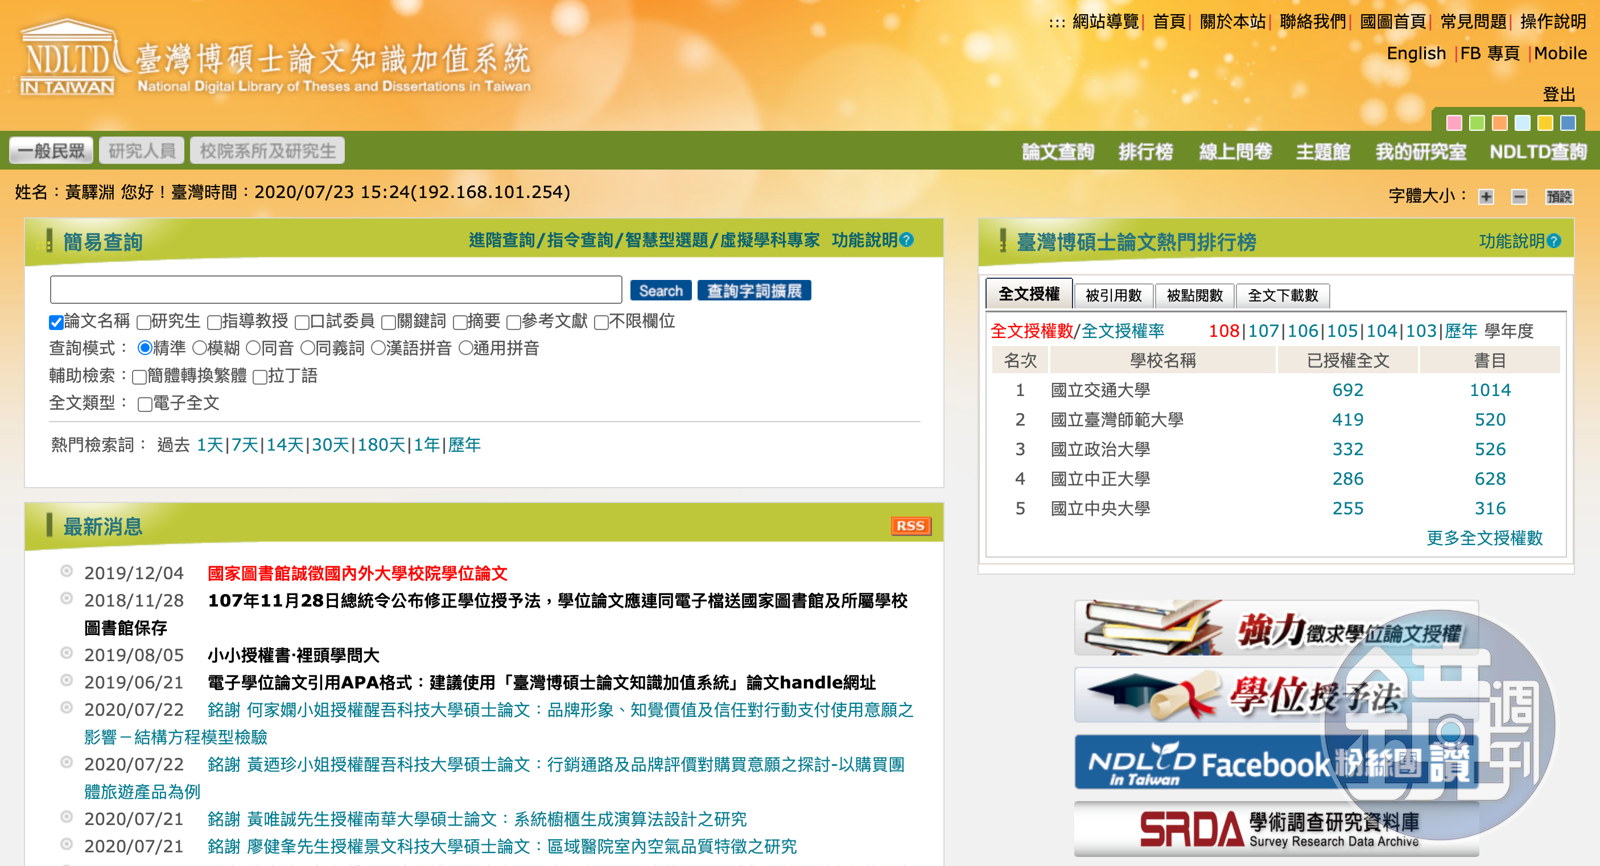Switch to the 全文下載數 tab
The width and height of the screenshot is (1600, 866).
(x=1282, y=295)
